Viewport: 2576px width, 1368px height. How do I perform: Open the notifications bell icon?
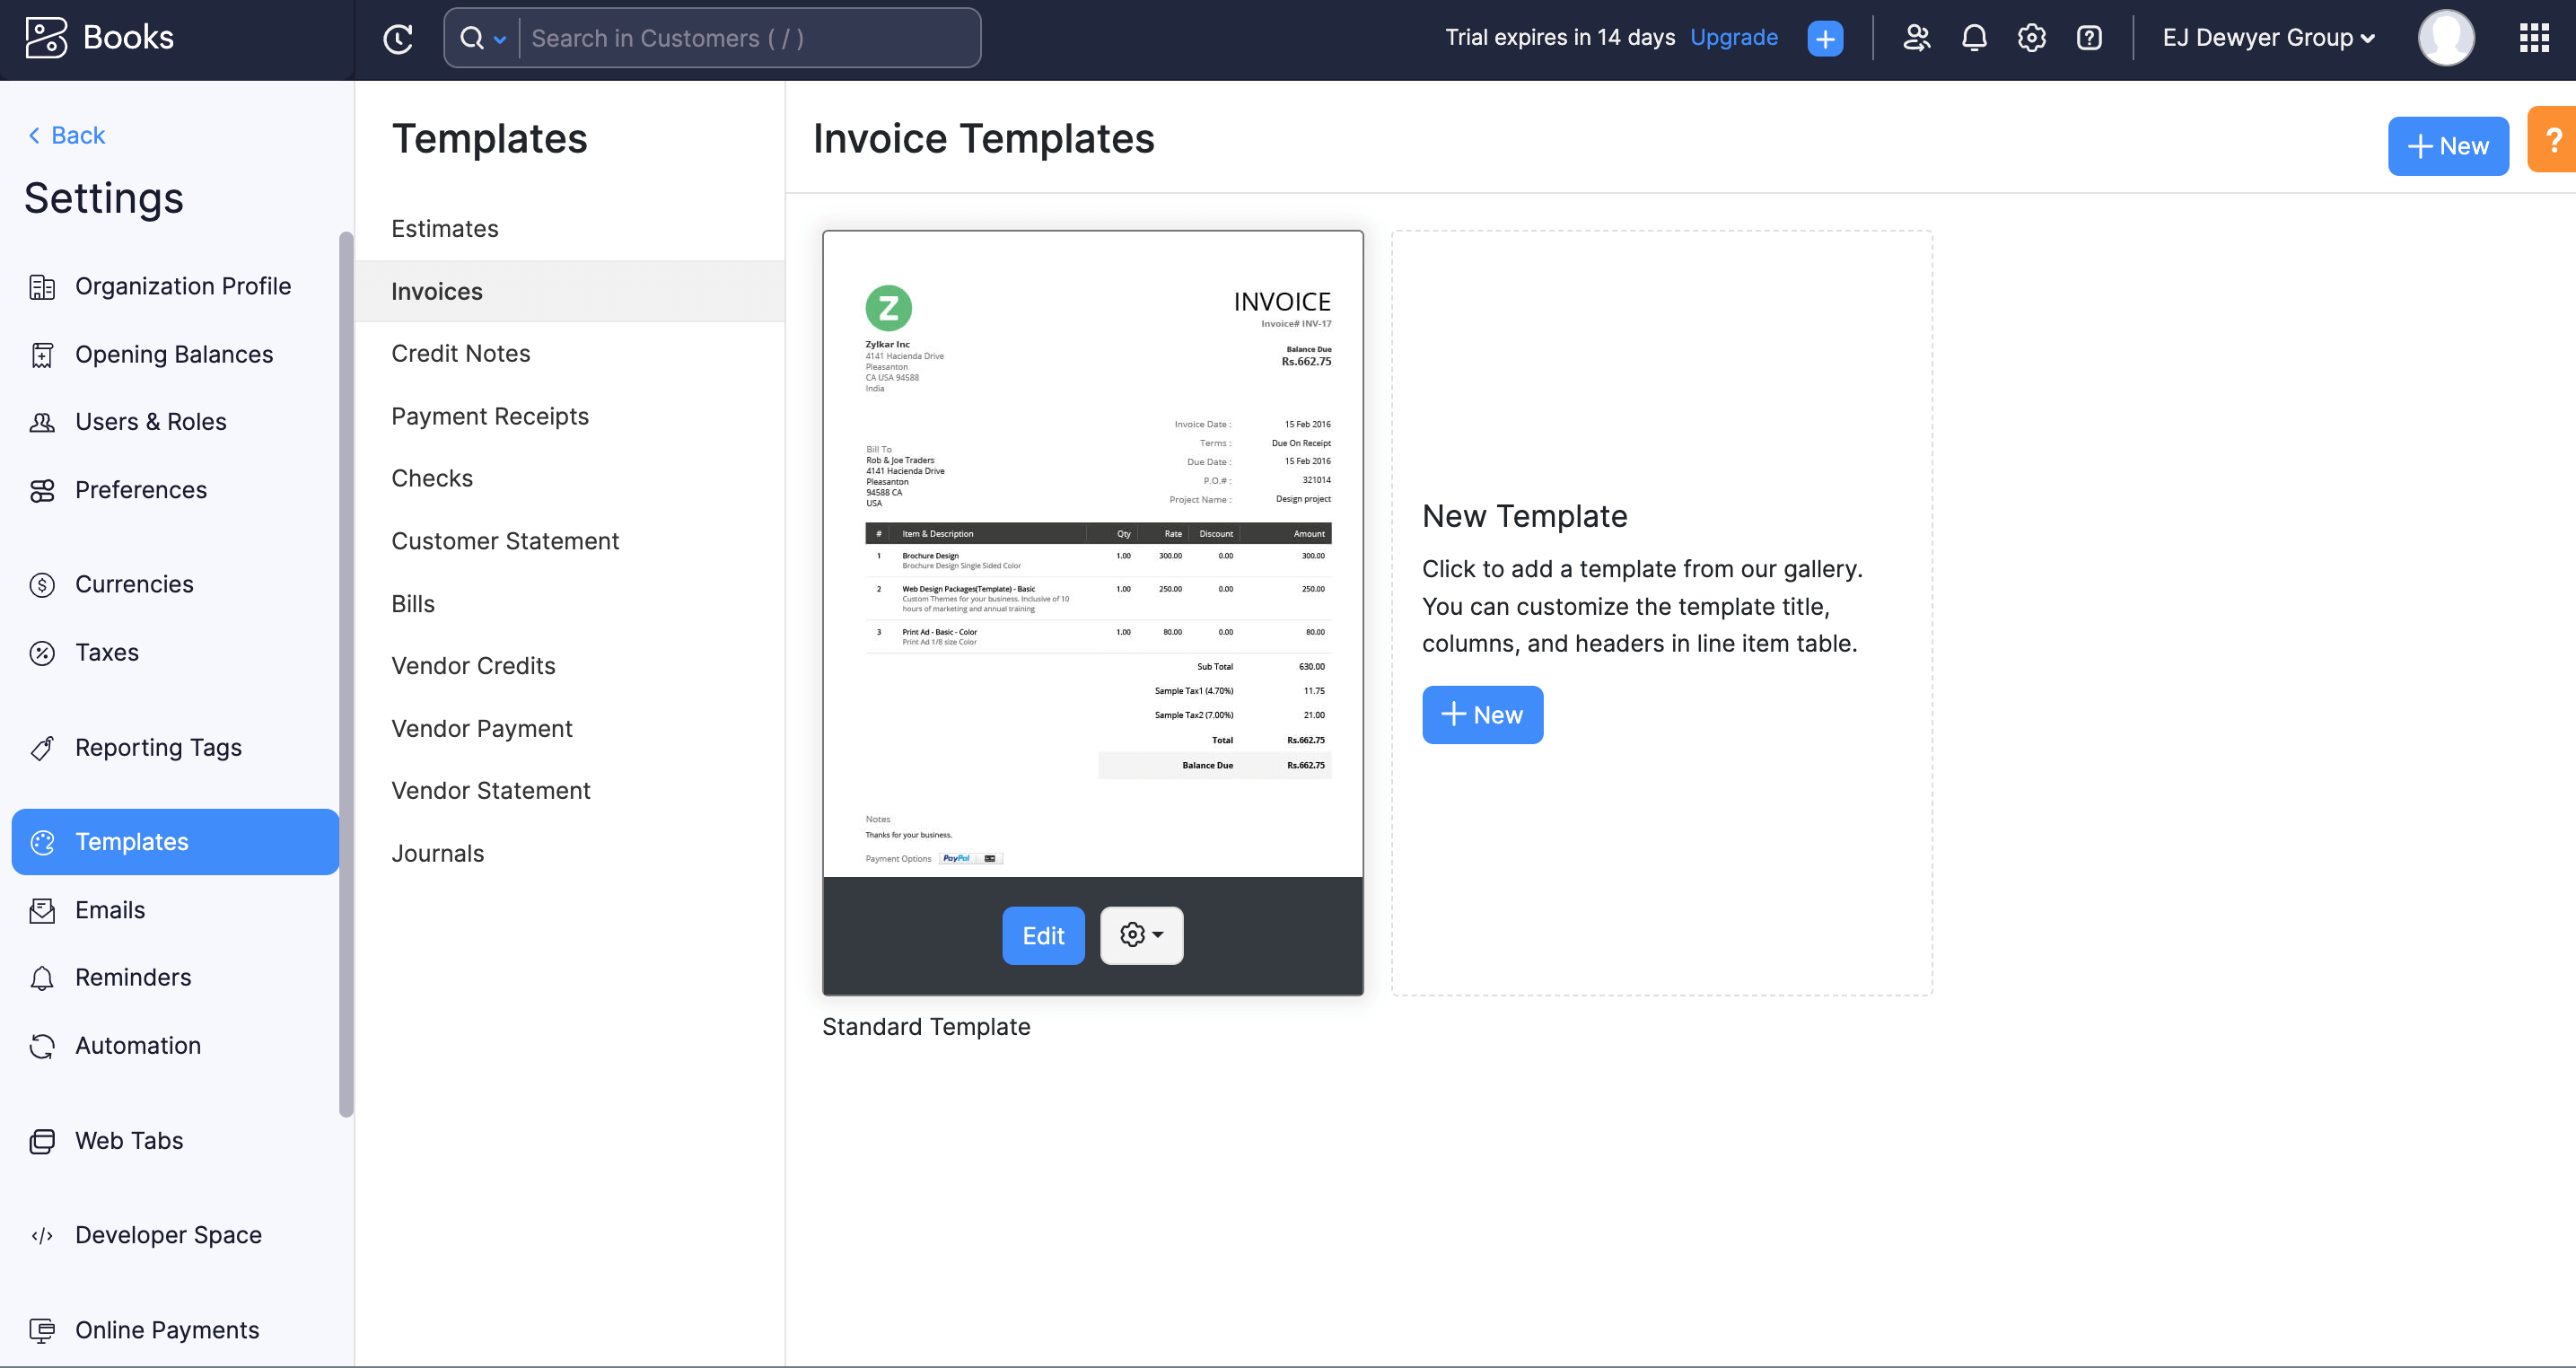click(1974, 38)
